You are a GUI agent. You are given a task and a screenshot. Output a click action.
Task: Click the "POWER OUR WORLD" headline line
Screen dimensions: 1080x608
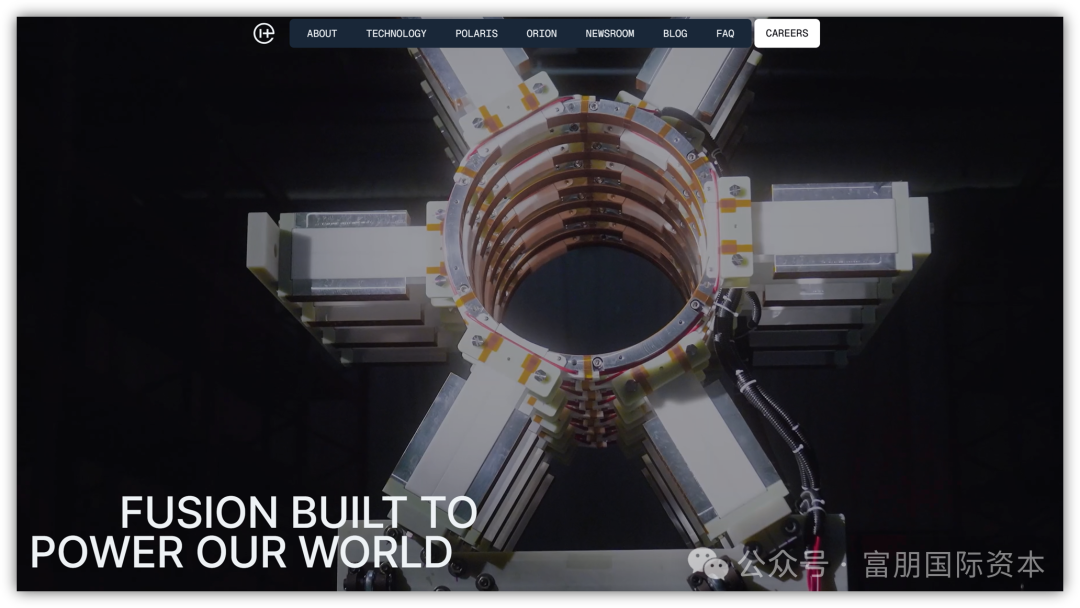pyautogui.click(x=241, y=552)
